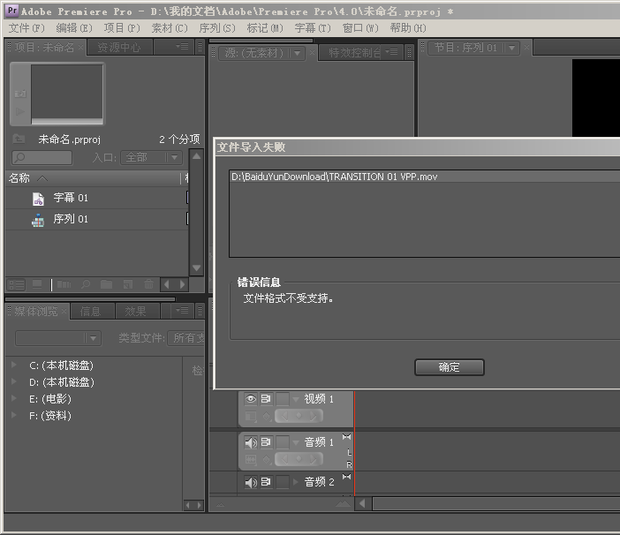
Task: Expand the D: (本机磁盘) drive
Action: (14, 382)
